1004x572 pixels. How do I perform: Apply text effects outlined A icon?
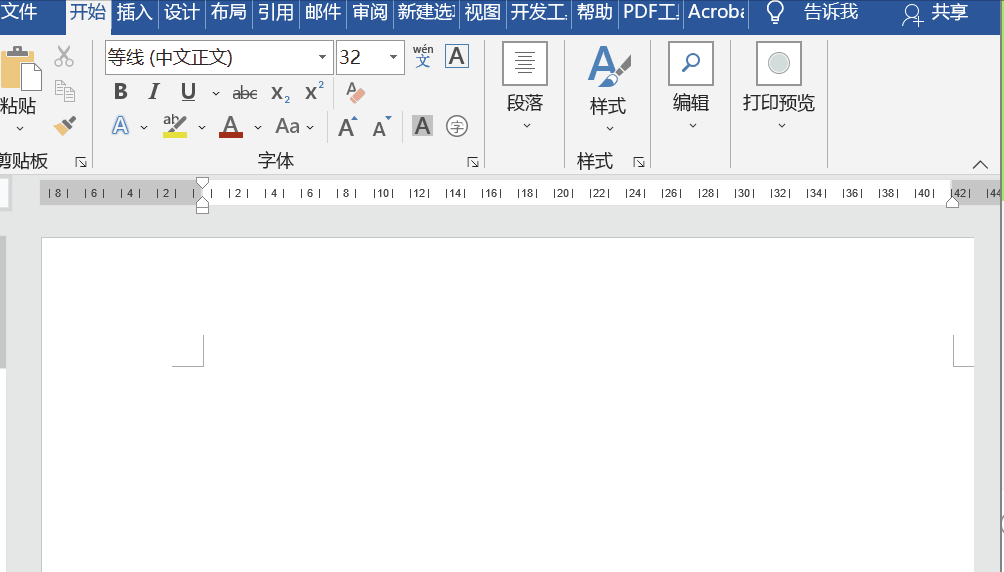pyautogui.click(x=120, y=126)
